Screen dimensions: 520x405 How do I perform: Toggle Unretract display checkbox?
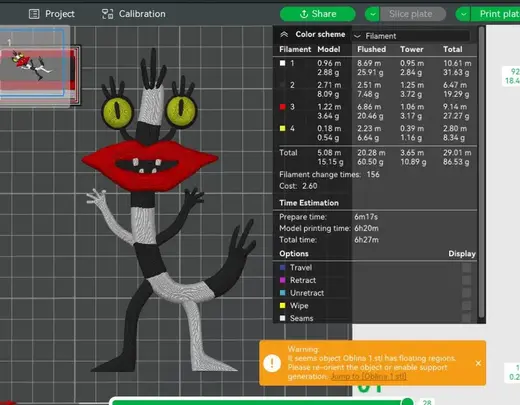click(x=467, y=293)
